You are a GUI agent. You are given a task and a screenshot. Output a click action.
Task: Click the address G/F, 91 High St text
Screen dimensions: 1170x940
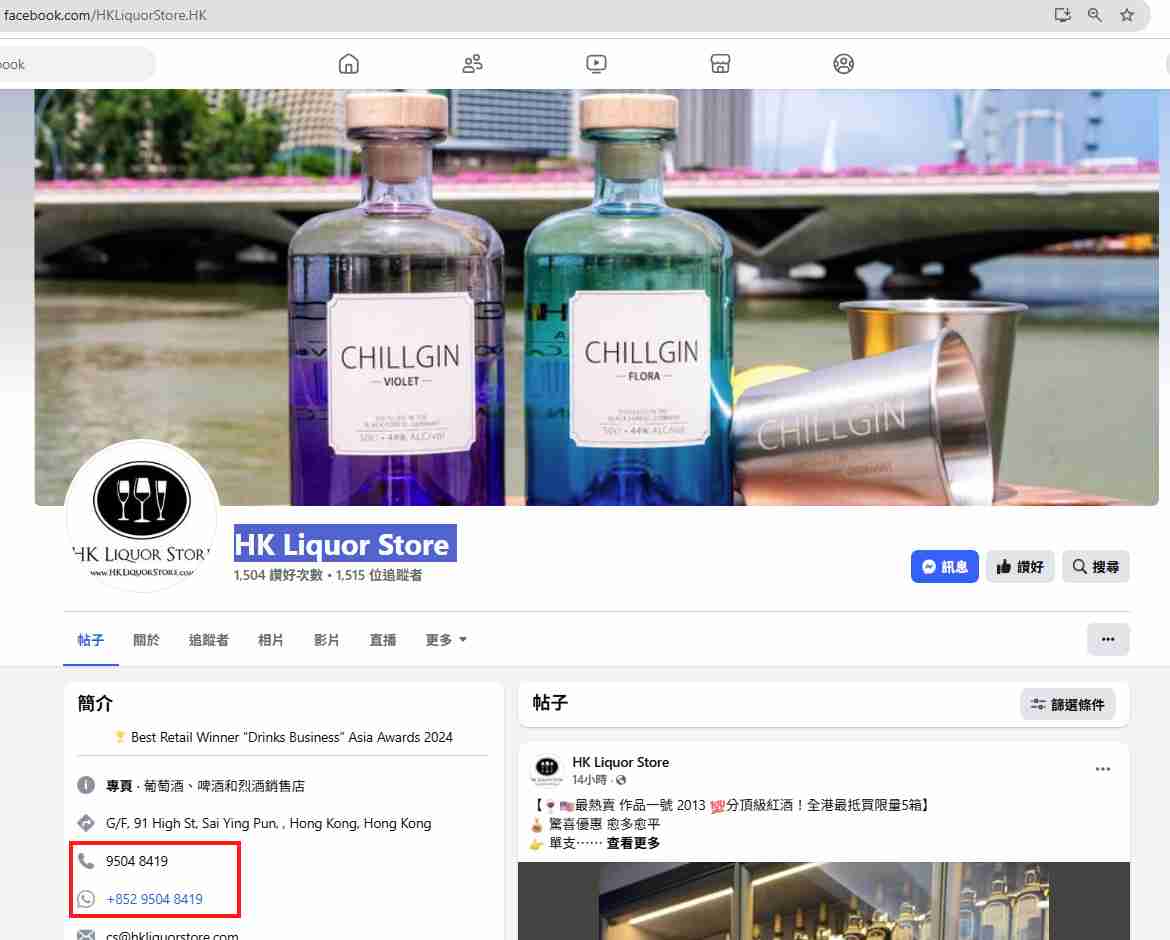click(x=269, y=824)
